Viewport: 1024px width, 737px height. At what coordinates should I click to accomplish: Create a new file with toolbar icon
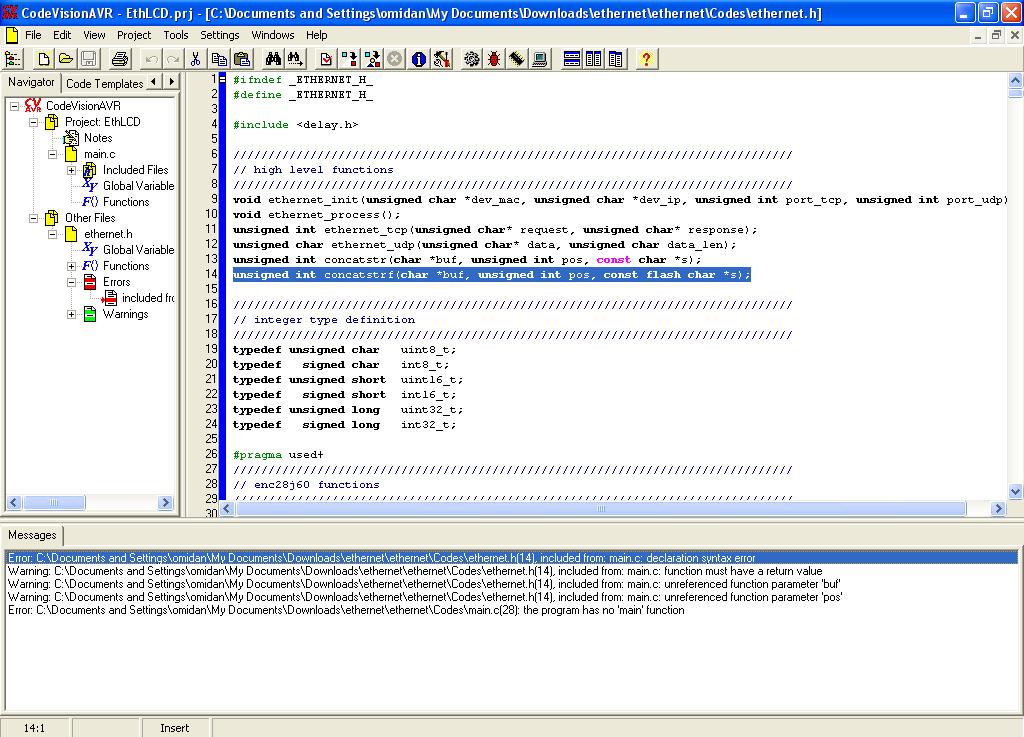click(44, 59)
